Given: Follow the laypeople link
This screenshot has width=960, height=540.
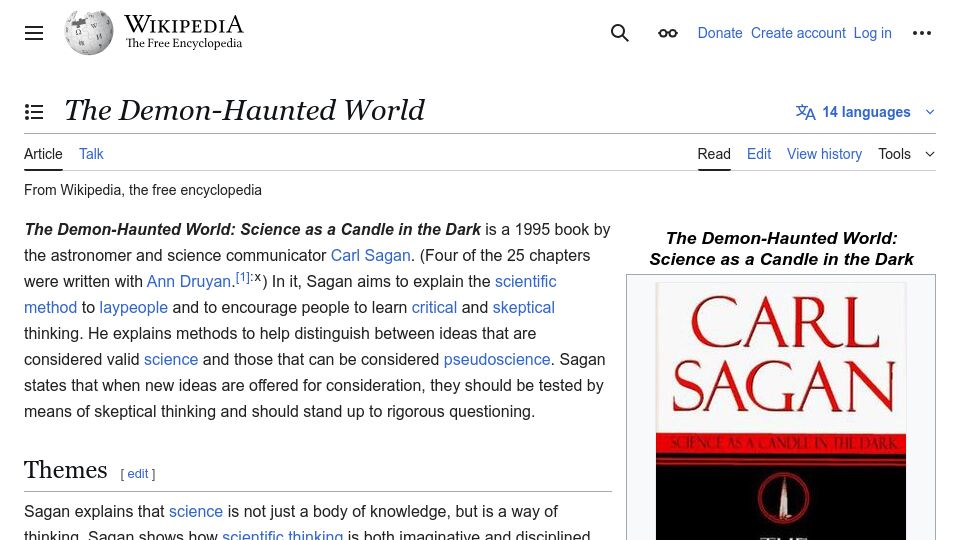Looking at the screenshot, I should click(133, 307).
